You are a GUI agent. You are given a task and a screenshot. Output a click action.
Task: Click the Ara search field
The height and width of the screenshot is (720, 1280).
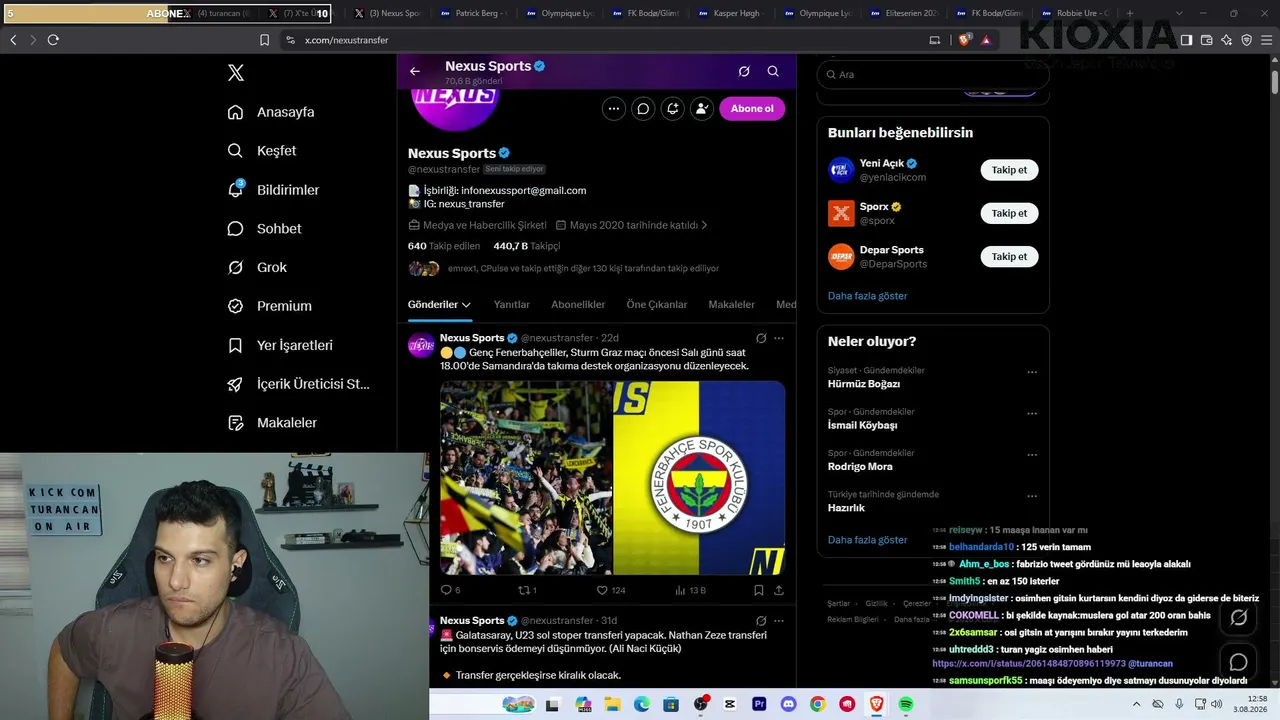pyautogui.click(x=933, y=74)
